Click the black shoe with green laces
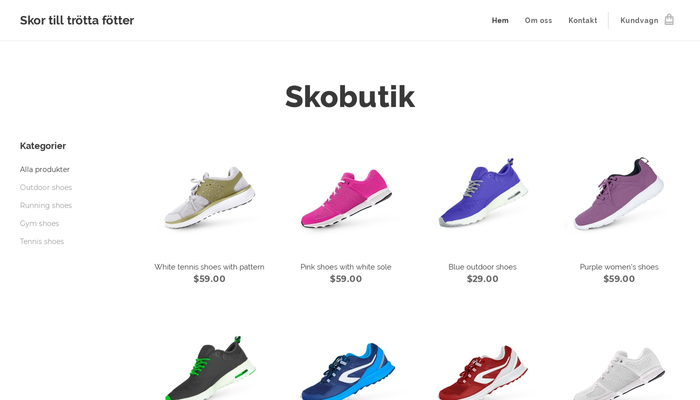Screen dimensions: 700x400 [209, 368]
